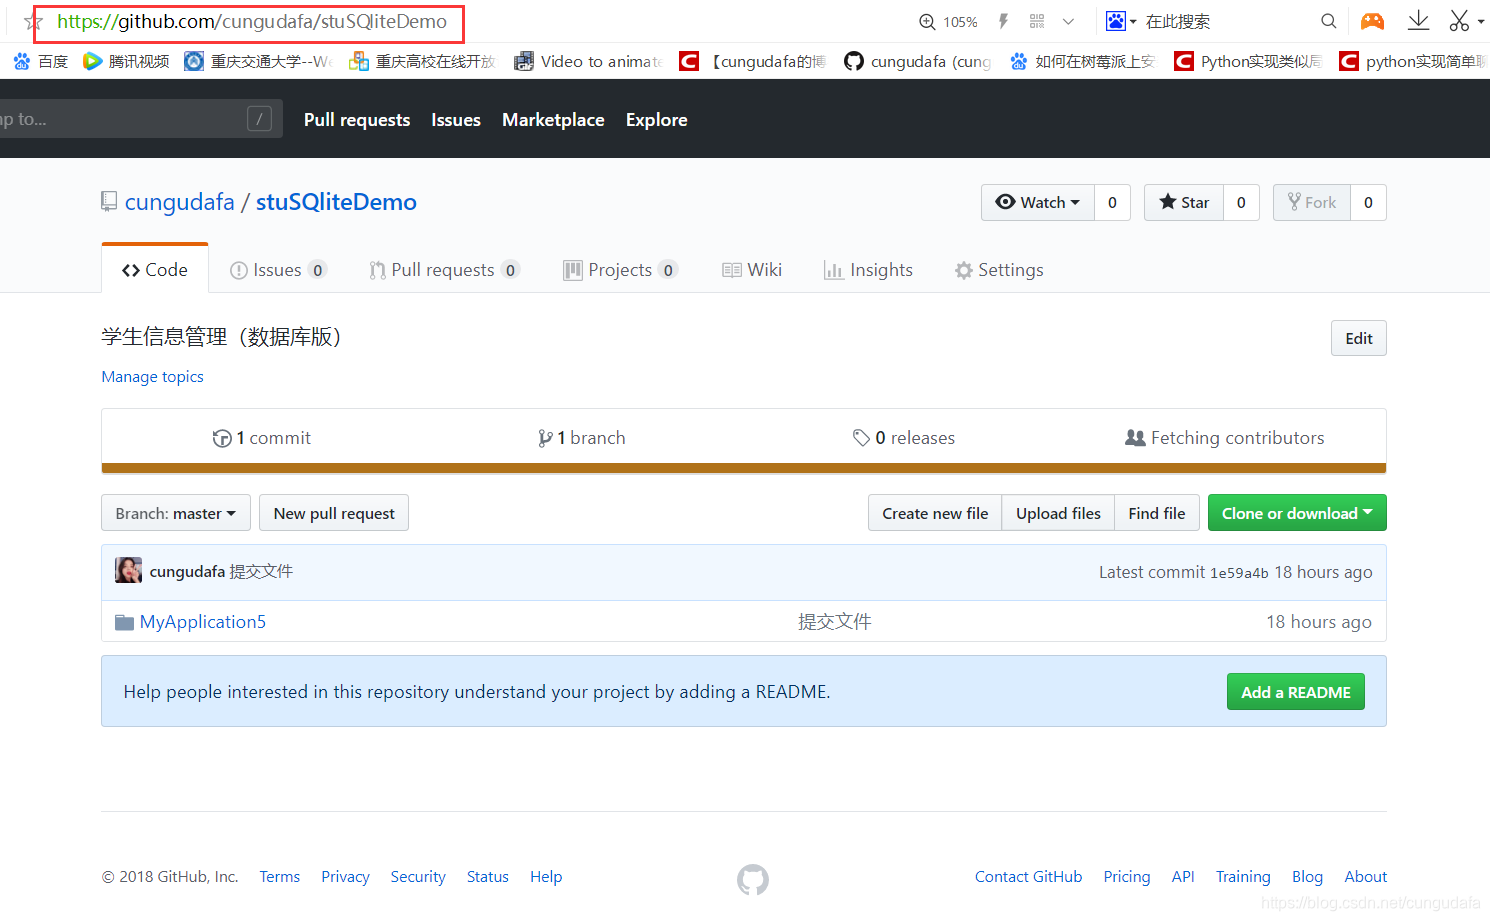Open the Video to animate bookmark
The width and height of the screenshot is (1490, 921).
(x=589, y=62)
